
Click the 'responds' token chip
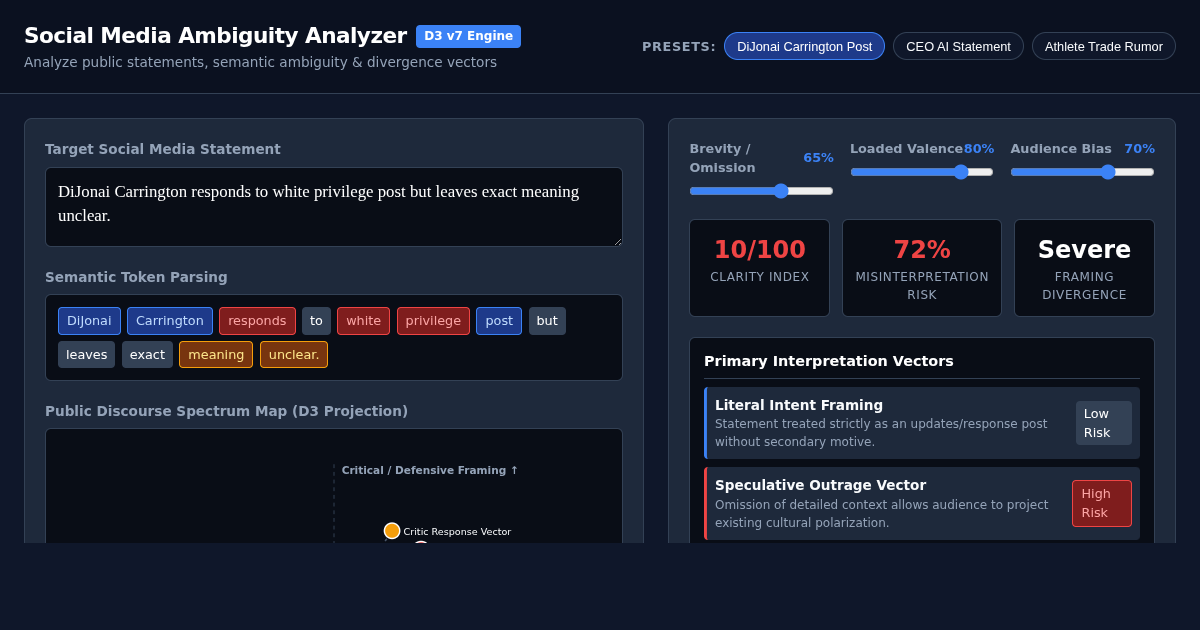pyautogui.click(x=257, y=321)
